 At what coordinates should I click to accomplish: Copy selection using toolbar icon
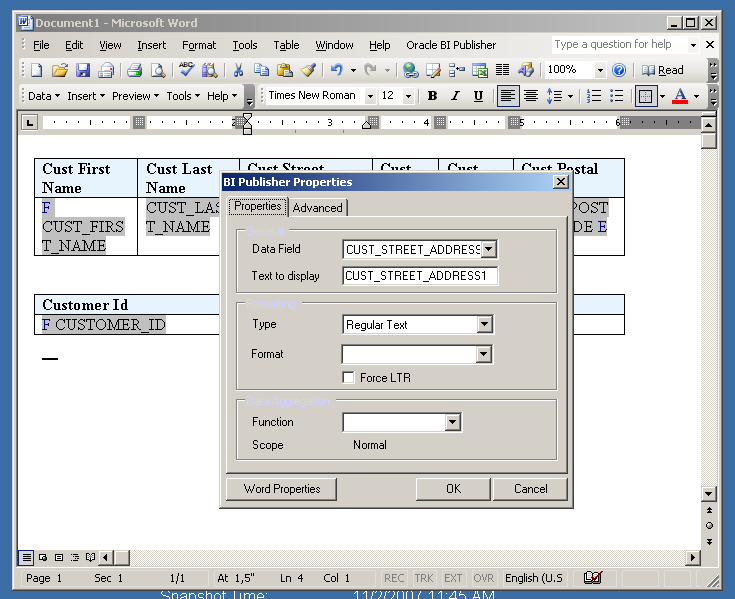coord(261,70)
